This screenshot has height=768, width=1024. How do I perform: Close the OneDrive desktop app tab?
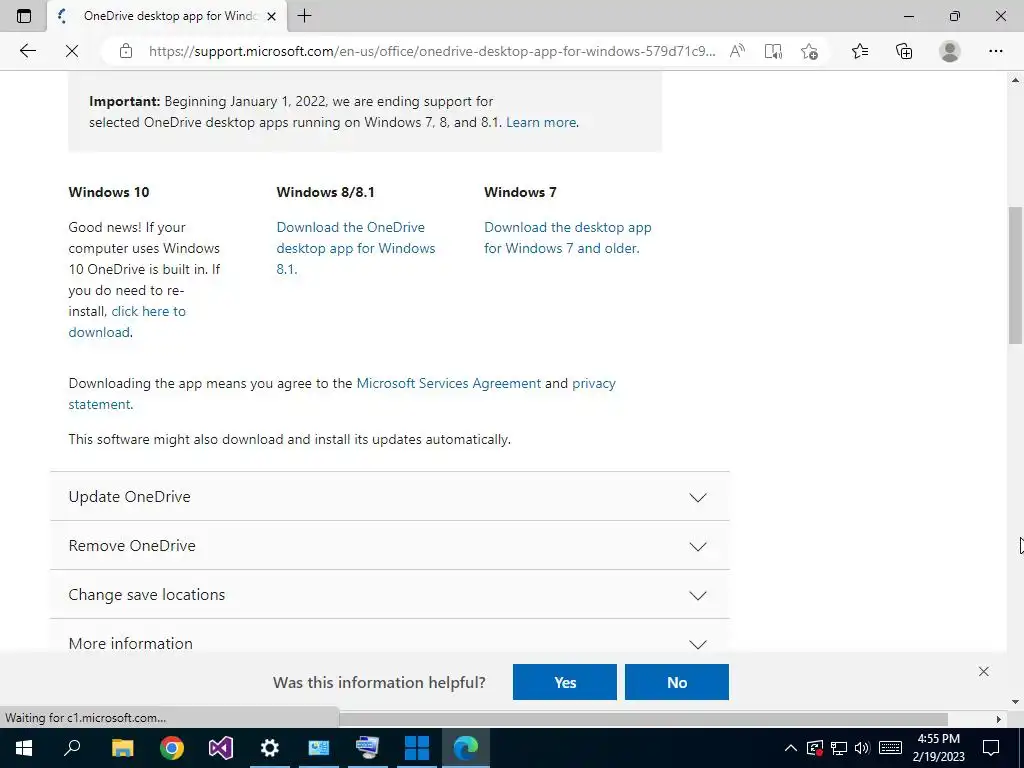pyautogui.click(x=272, y=16)
